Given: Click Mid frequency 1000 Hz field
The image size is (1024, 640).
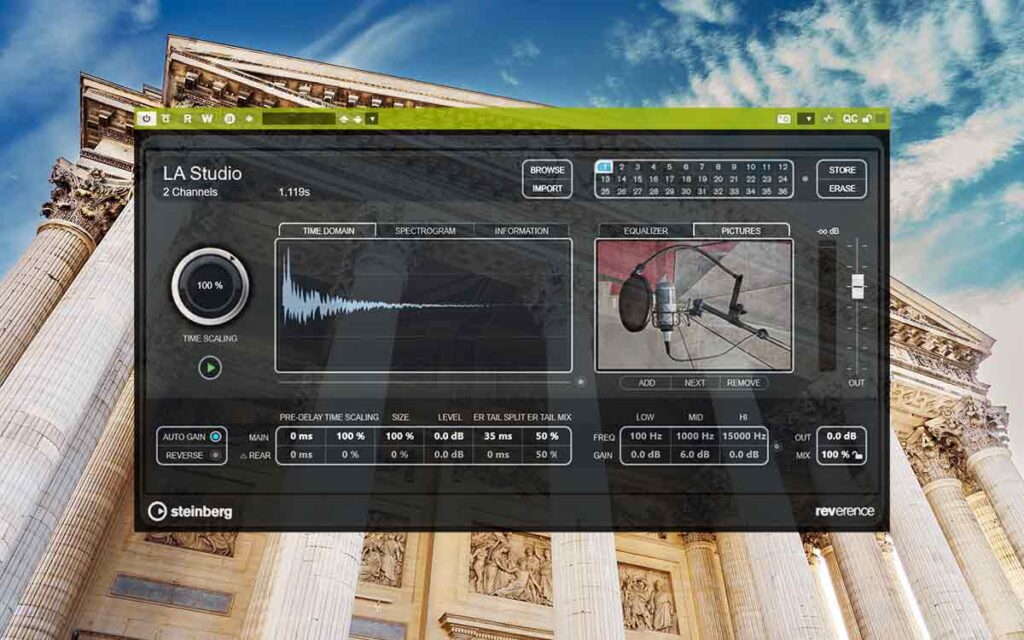Looking at the screenshot, I should point(694,436).
